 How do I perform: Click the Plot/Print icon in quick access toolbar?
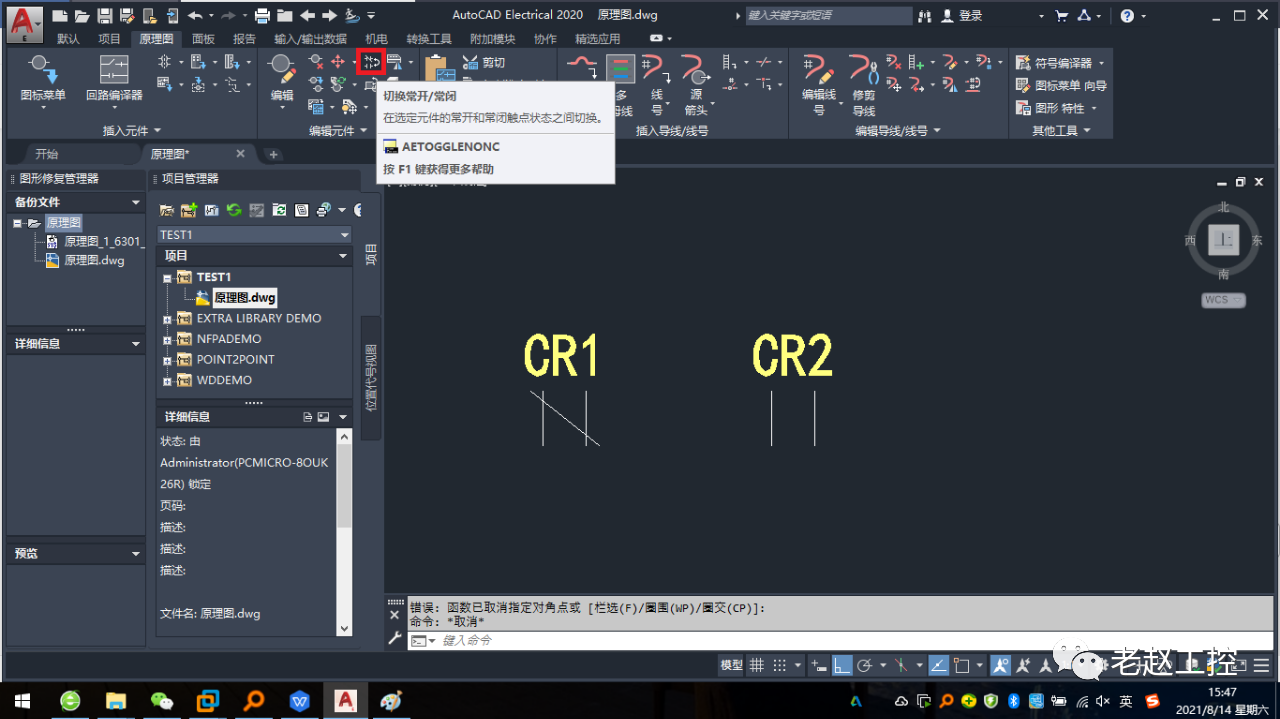point(262,16)
